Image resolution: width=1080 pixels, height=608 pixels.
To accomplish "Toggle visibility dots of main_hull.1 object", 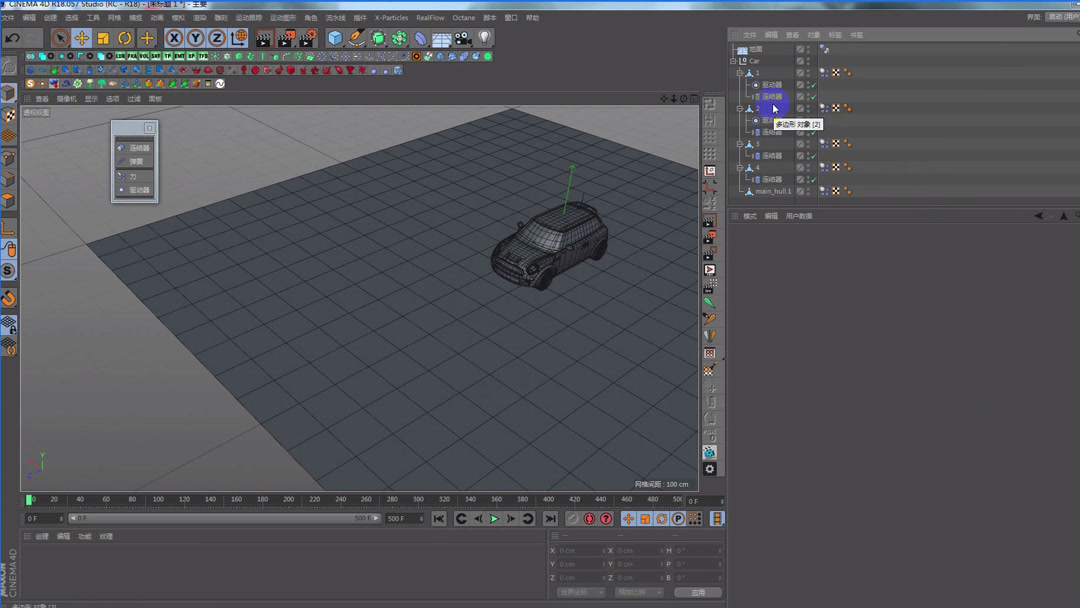I will [808, 191].
